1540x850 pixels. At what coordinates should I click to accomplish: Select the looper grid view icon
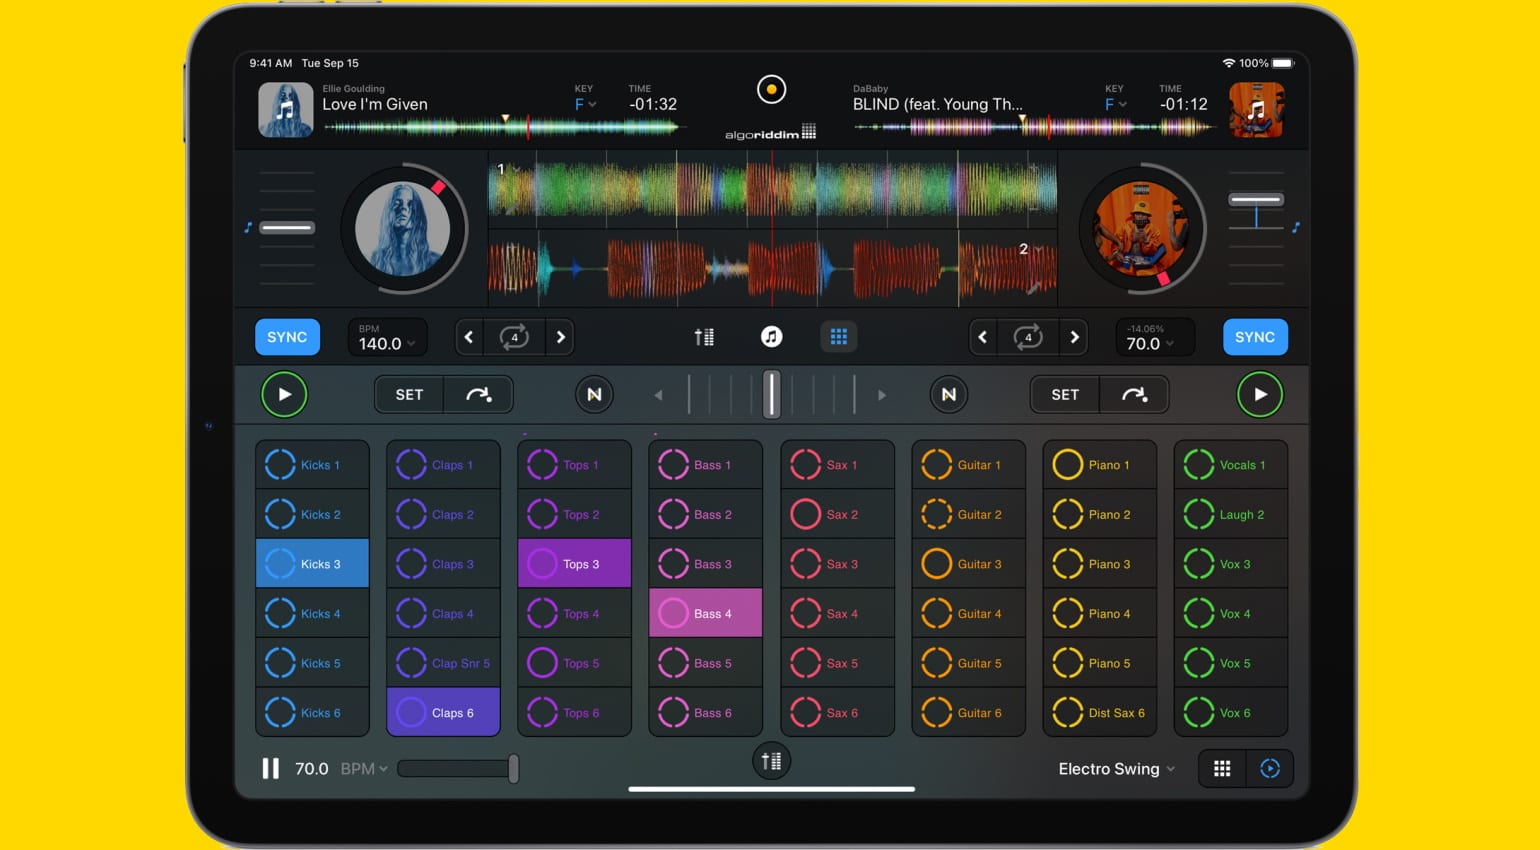click(839, 337)
